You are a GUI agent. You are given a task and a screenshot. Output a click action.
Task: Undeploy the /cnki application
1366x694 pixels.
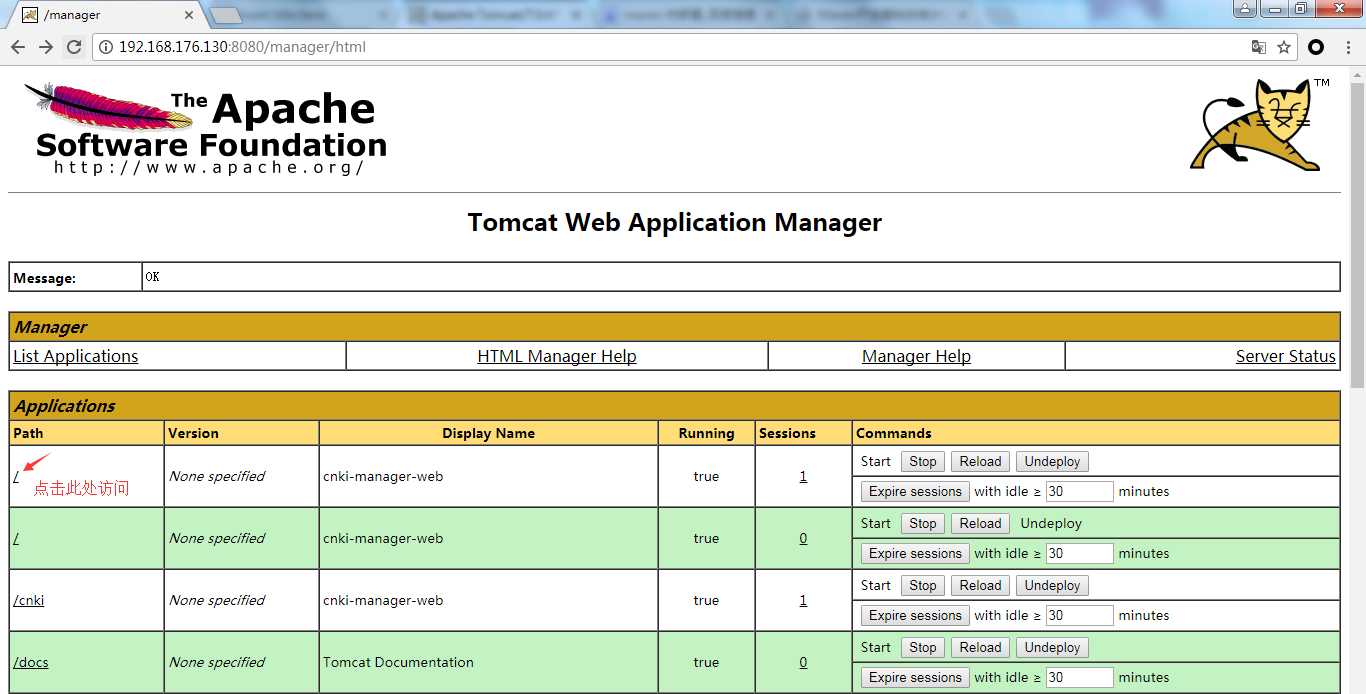coord(1052,585)
